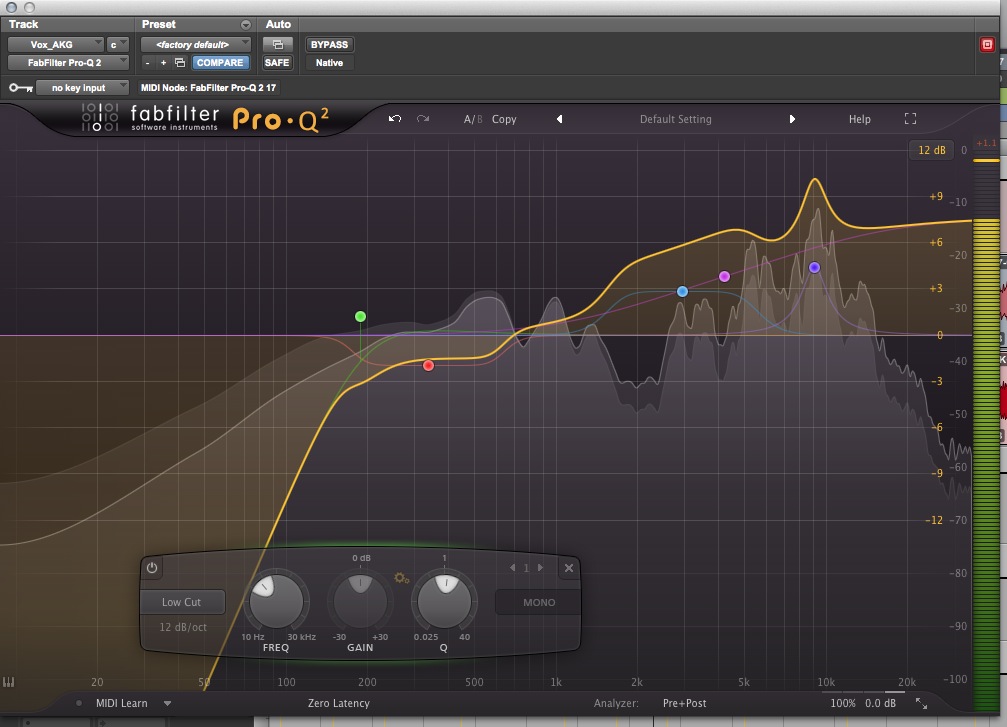Toggle MIDI Learn enable dot

(x=79, y=703)
